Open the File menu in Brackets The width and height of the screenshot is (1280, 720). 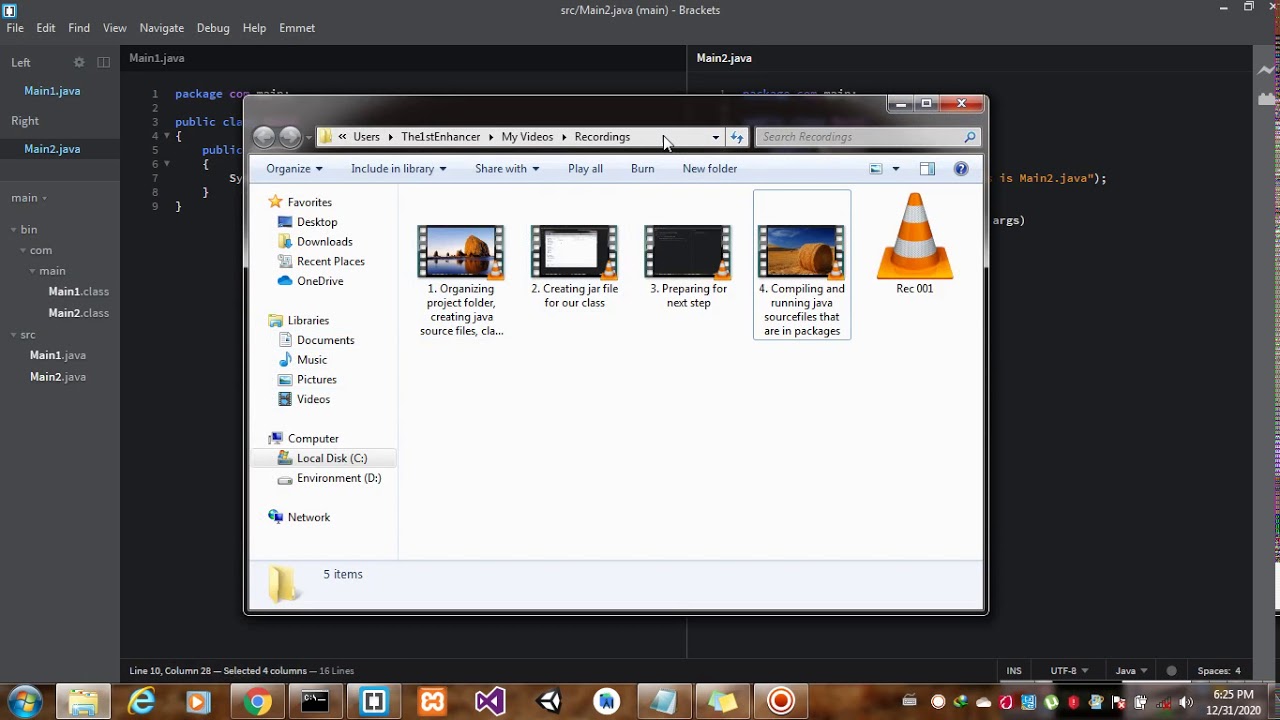click(15, 28)
